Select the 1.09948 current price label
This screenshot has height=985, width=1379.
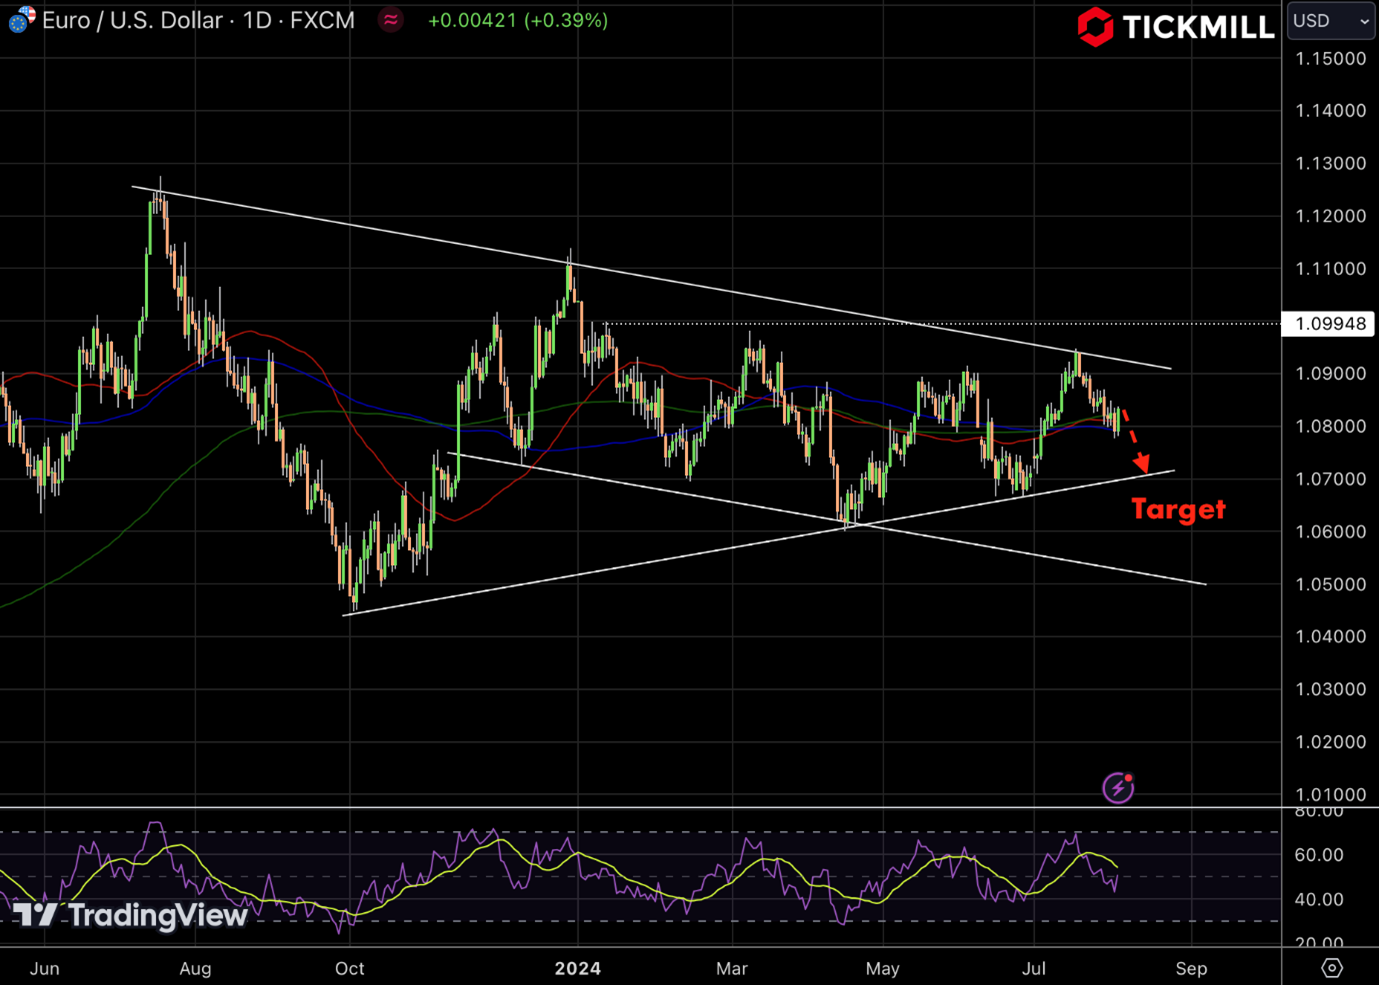pyautogui.click(x=1330, y=324)
